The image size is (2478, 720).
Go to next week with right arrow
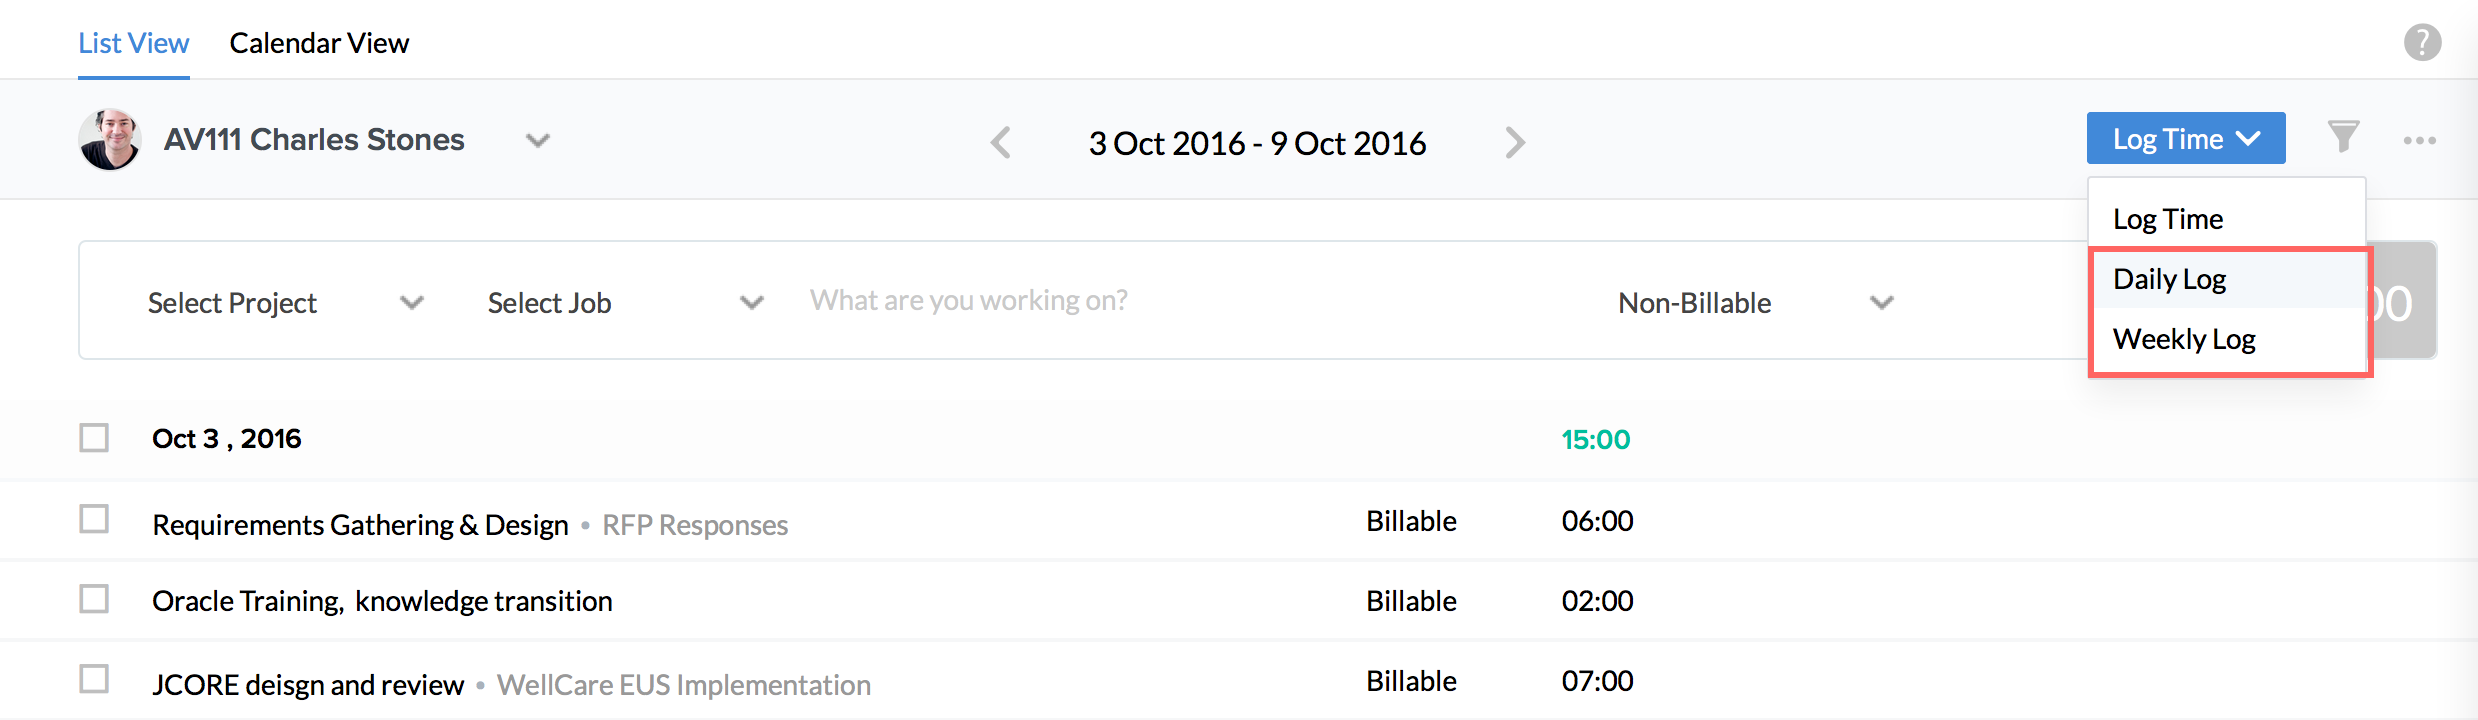(x=1515, y=143)
